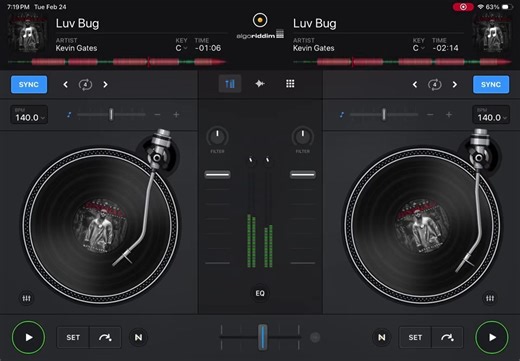
Task: Open left deck FX mixer settings icon
Action: coord(26,298)
